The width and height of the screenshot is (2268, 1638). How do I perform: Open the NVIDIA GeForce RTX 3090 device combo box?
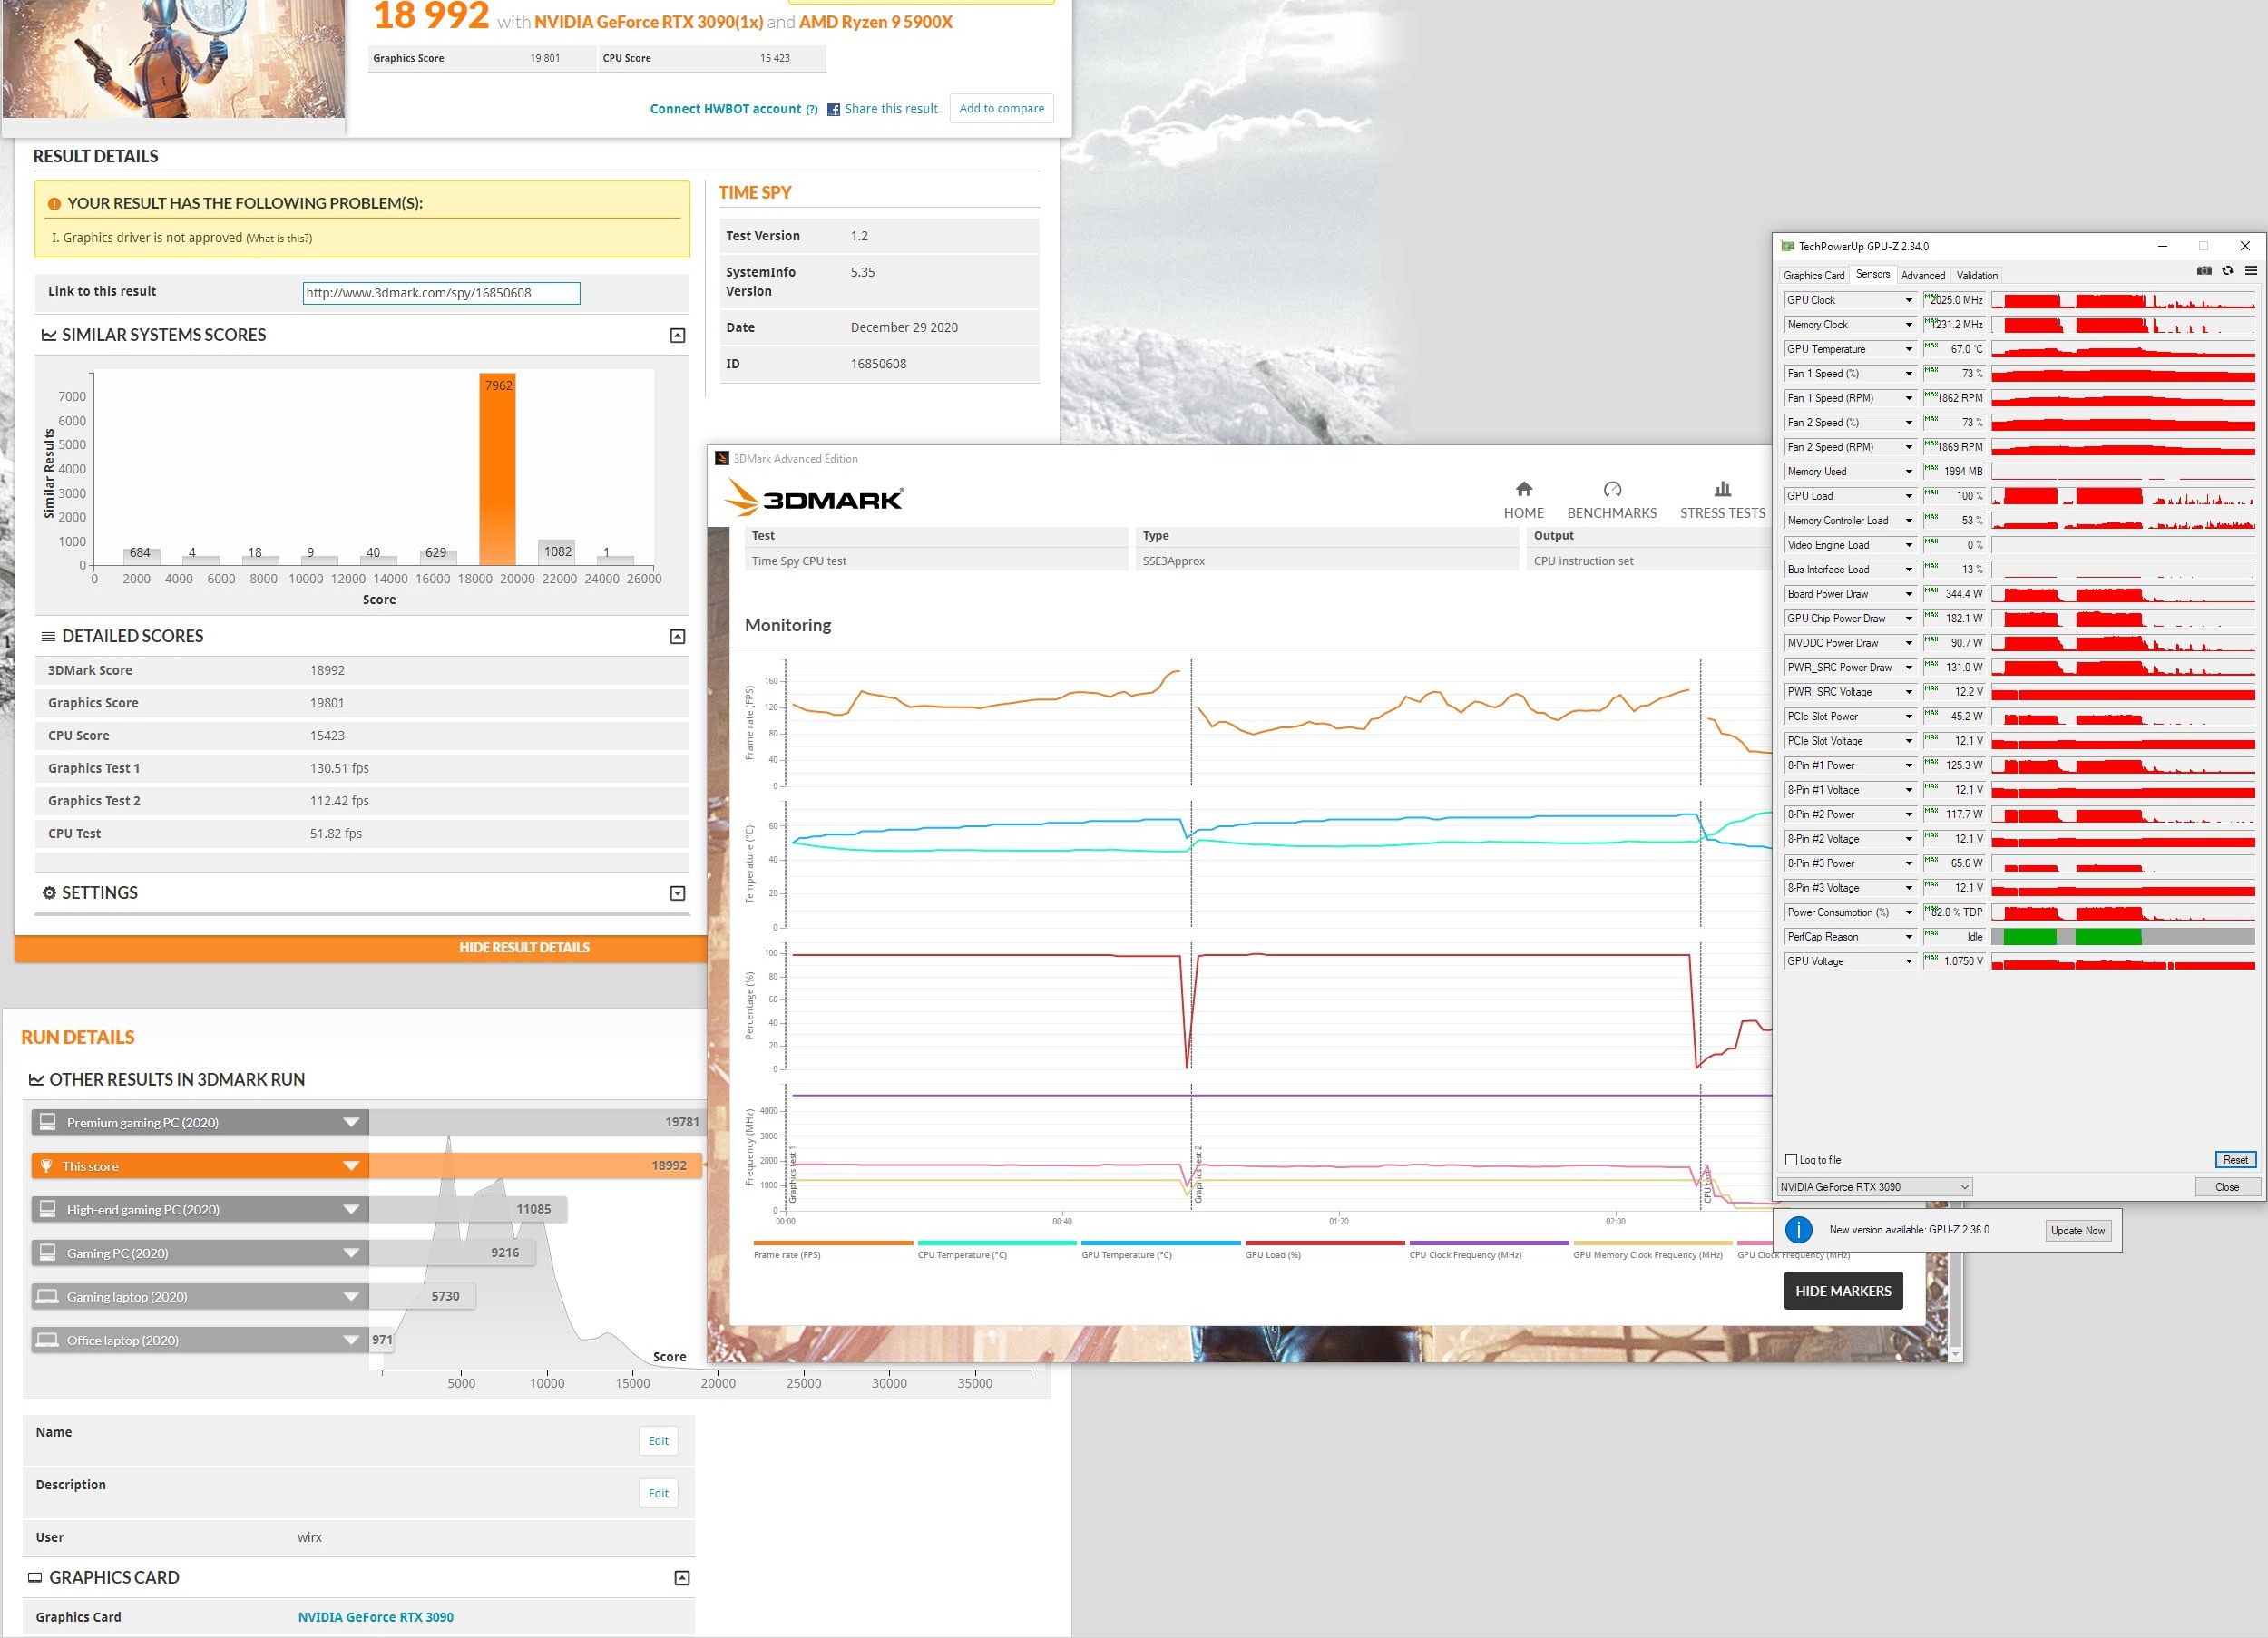(x=1874, y=1187)
